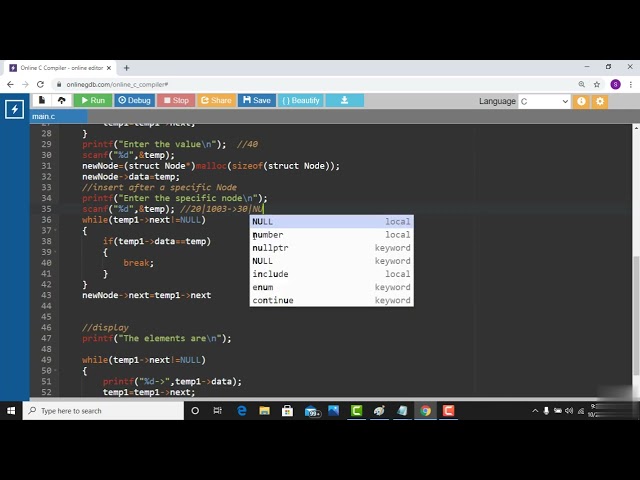Switch to Chrome in the taskbar
Image resolution: width=640 pixels, height=480 pixels.
pyautogui.click(x=425, y=411)
